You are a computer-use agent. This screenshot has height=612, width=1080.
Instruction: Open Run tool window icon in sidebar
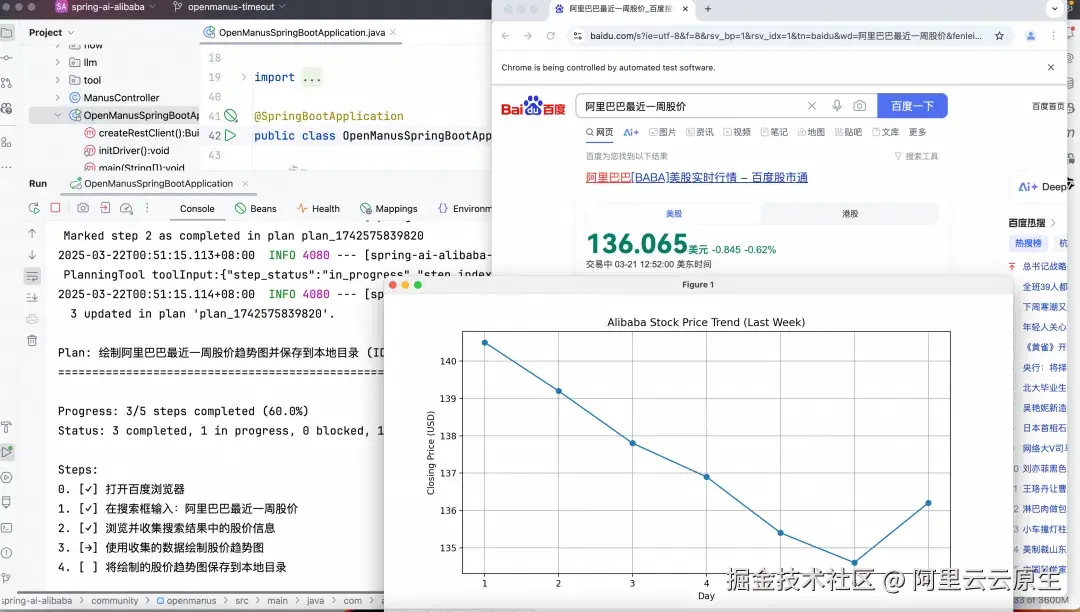[7, 452]
